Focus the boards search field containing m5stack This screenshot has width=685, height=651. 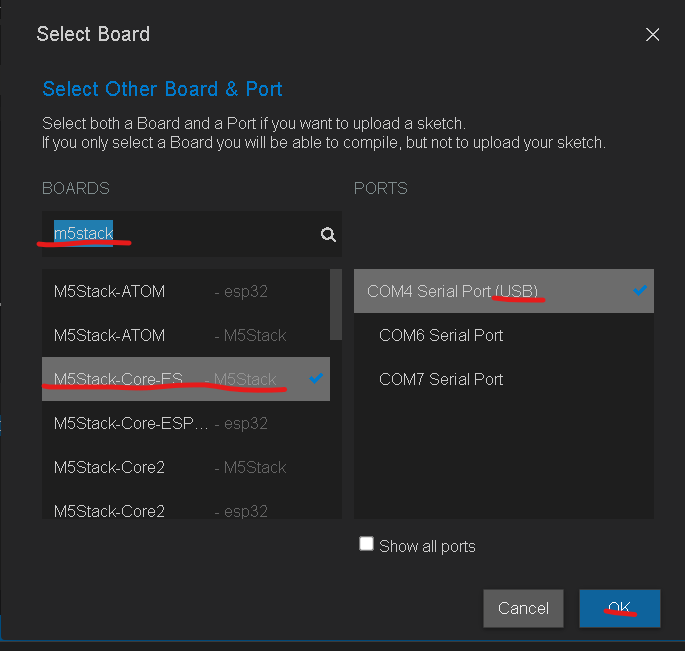[192, 234]
